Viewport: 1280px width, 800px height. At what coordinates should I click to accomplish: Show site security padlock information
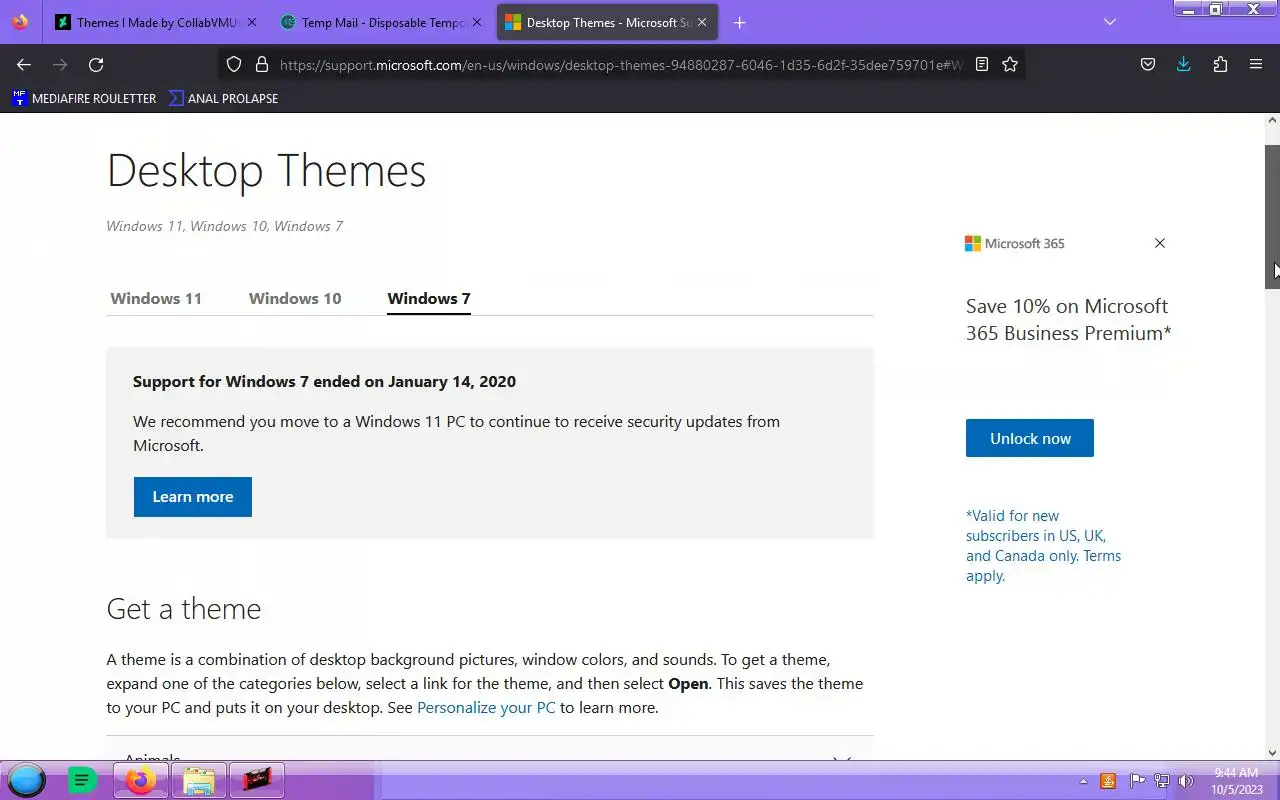click(x=262, y=64)
